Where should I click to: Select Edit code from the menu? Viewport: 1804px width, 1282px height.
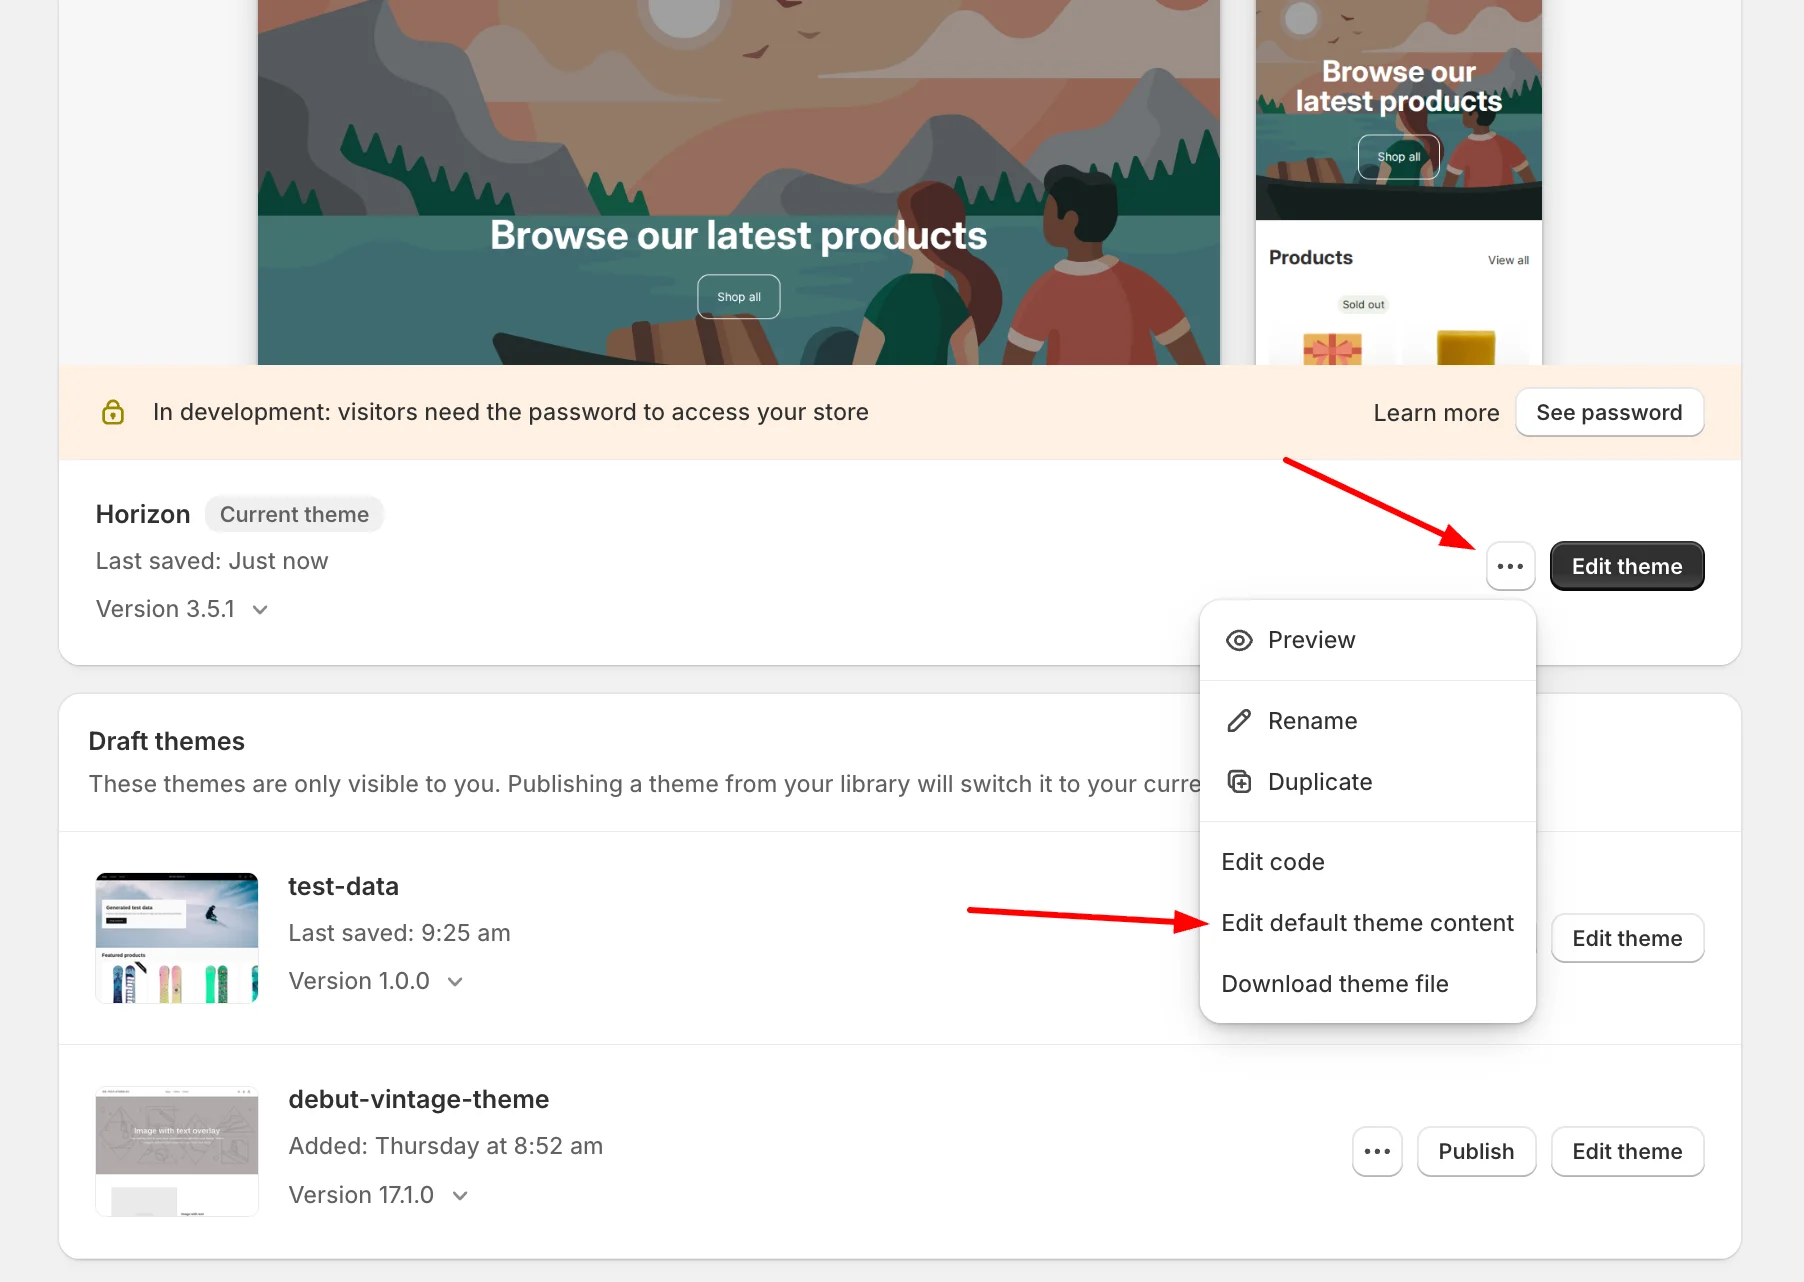[1272, 861]
